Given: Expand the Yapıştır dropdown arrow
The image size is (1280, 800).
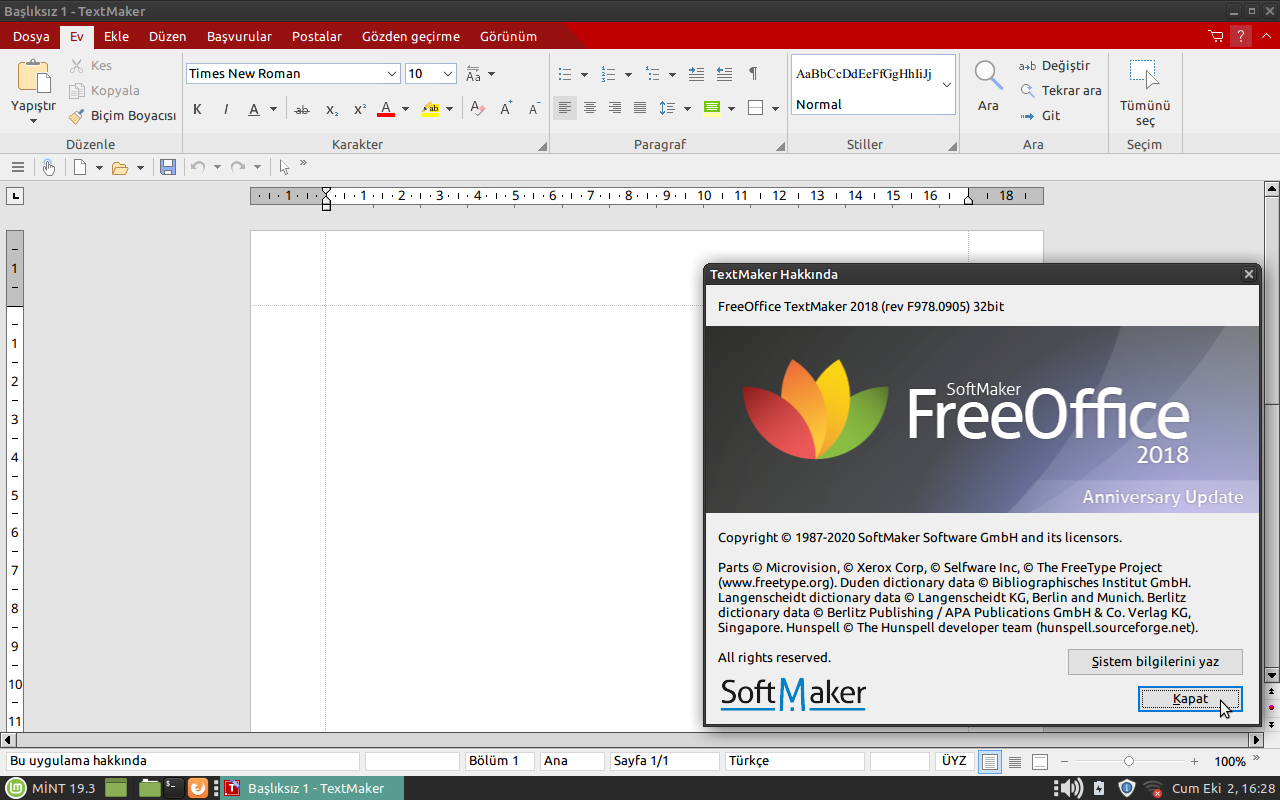Looking at the screenshot, I should [33, 121].
